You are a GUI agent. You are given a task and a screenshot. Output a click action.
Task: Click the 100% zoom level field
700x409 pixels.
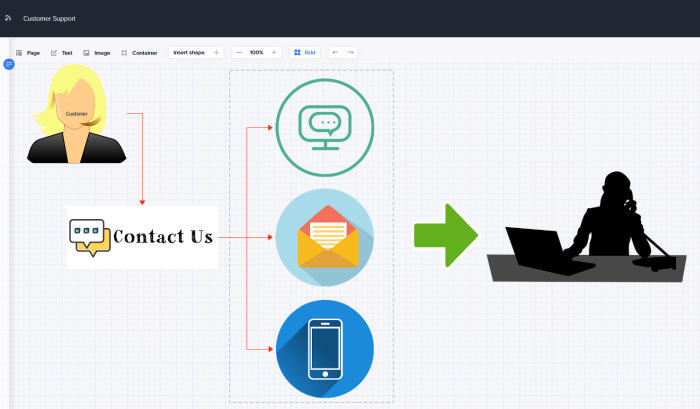point(257,53)
